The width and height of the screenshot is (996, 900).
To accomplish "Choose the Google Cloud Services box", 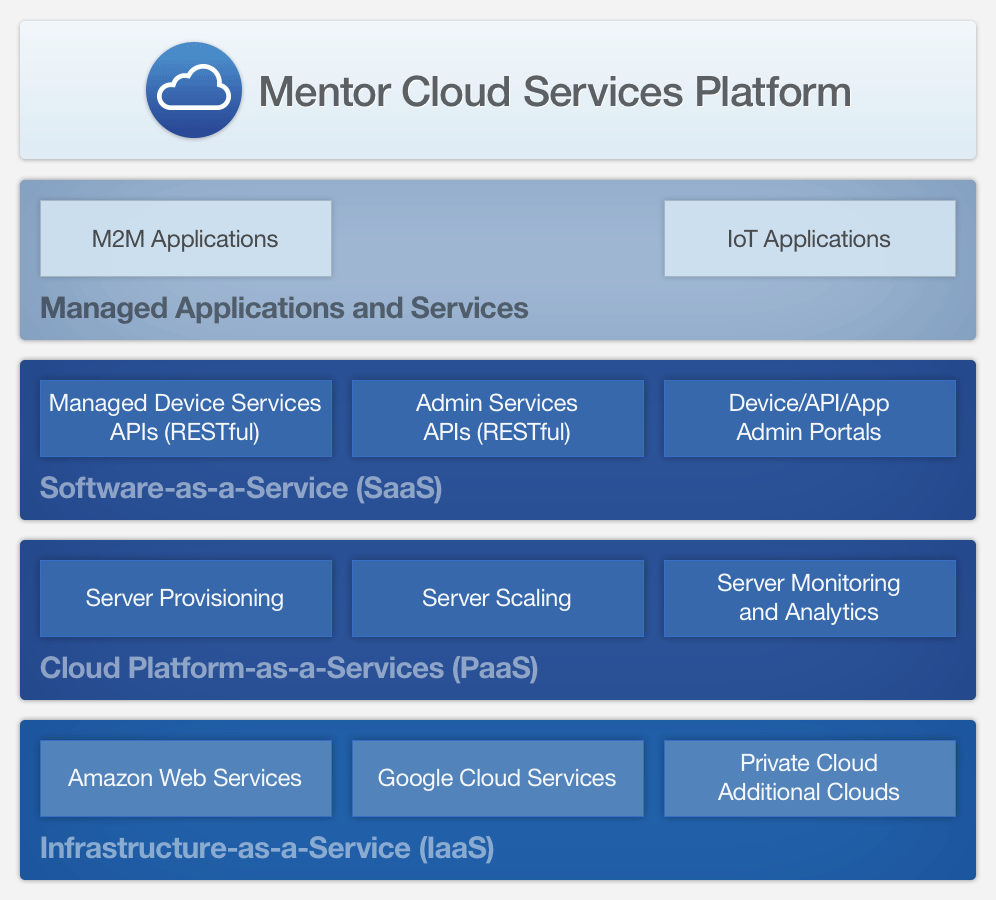I will [497, 778].
